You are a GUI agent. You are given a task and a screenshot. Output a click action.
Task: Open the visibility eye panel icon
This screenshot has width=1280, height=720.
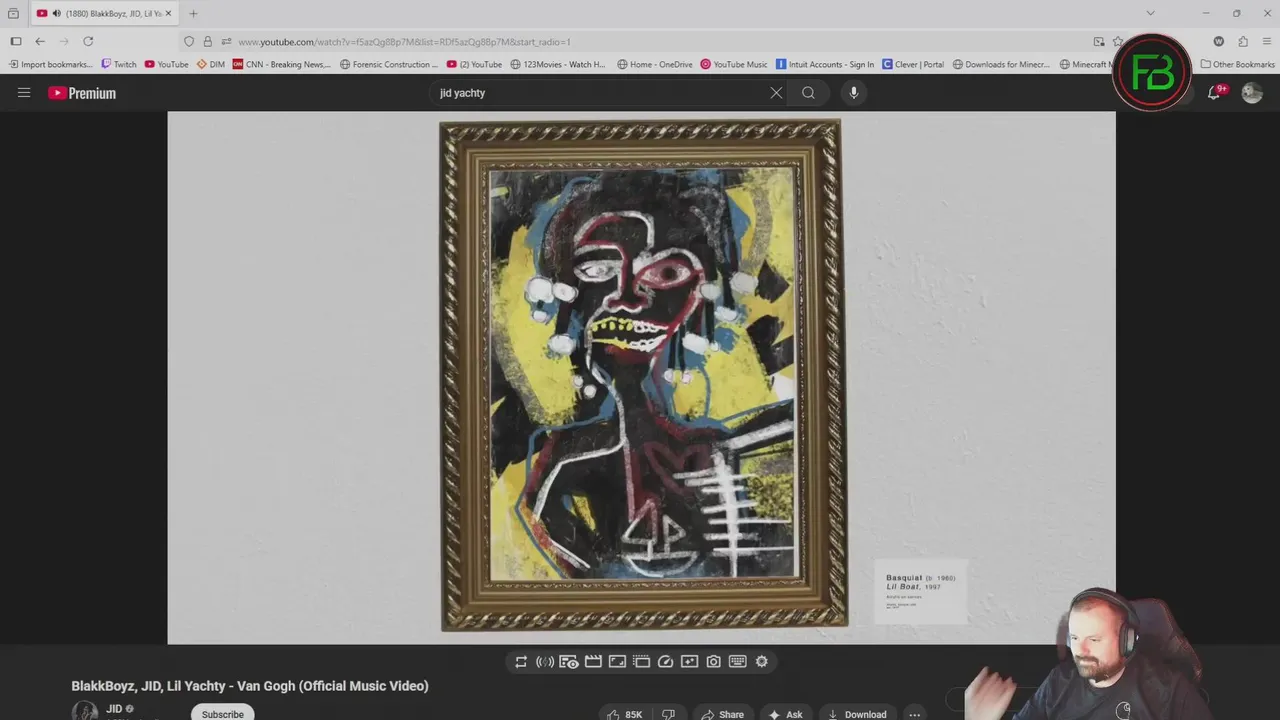tap(569, 662)
